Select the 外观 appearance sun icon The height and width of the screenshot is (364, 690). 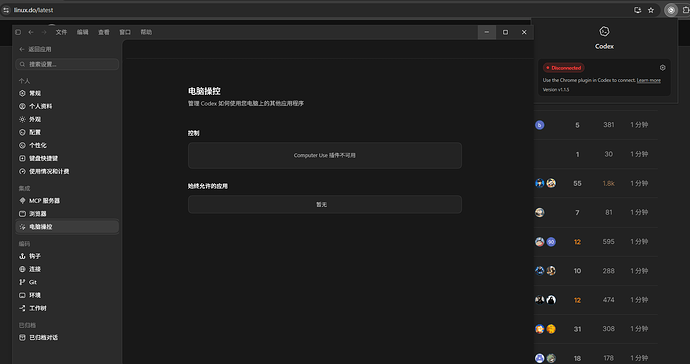pyautogui.click(x=22, y=119)
